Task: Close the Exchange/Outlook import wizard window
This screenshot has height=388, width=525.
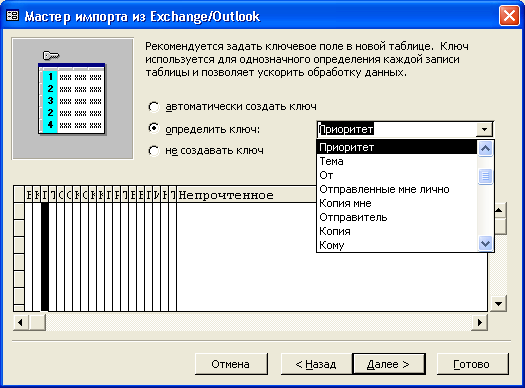Action: pyautogui.click(x=509, y=16)
